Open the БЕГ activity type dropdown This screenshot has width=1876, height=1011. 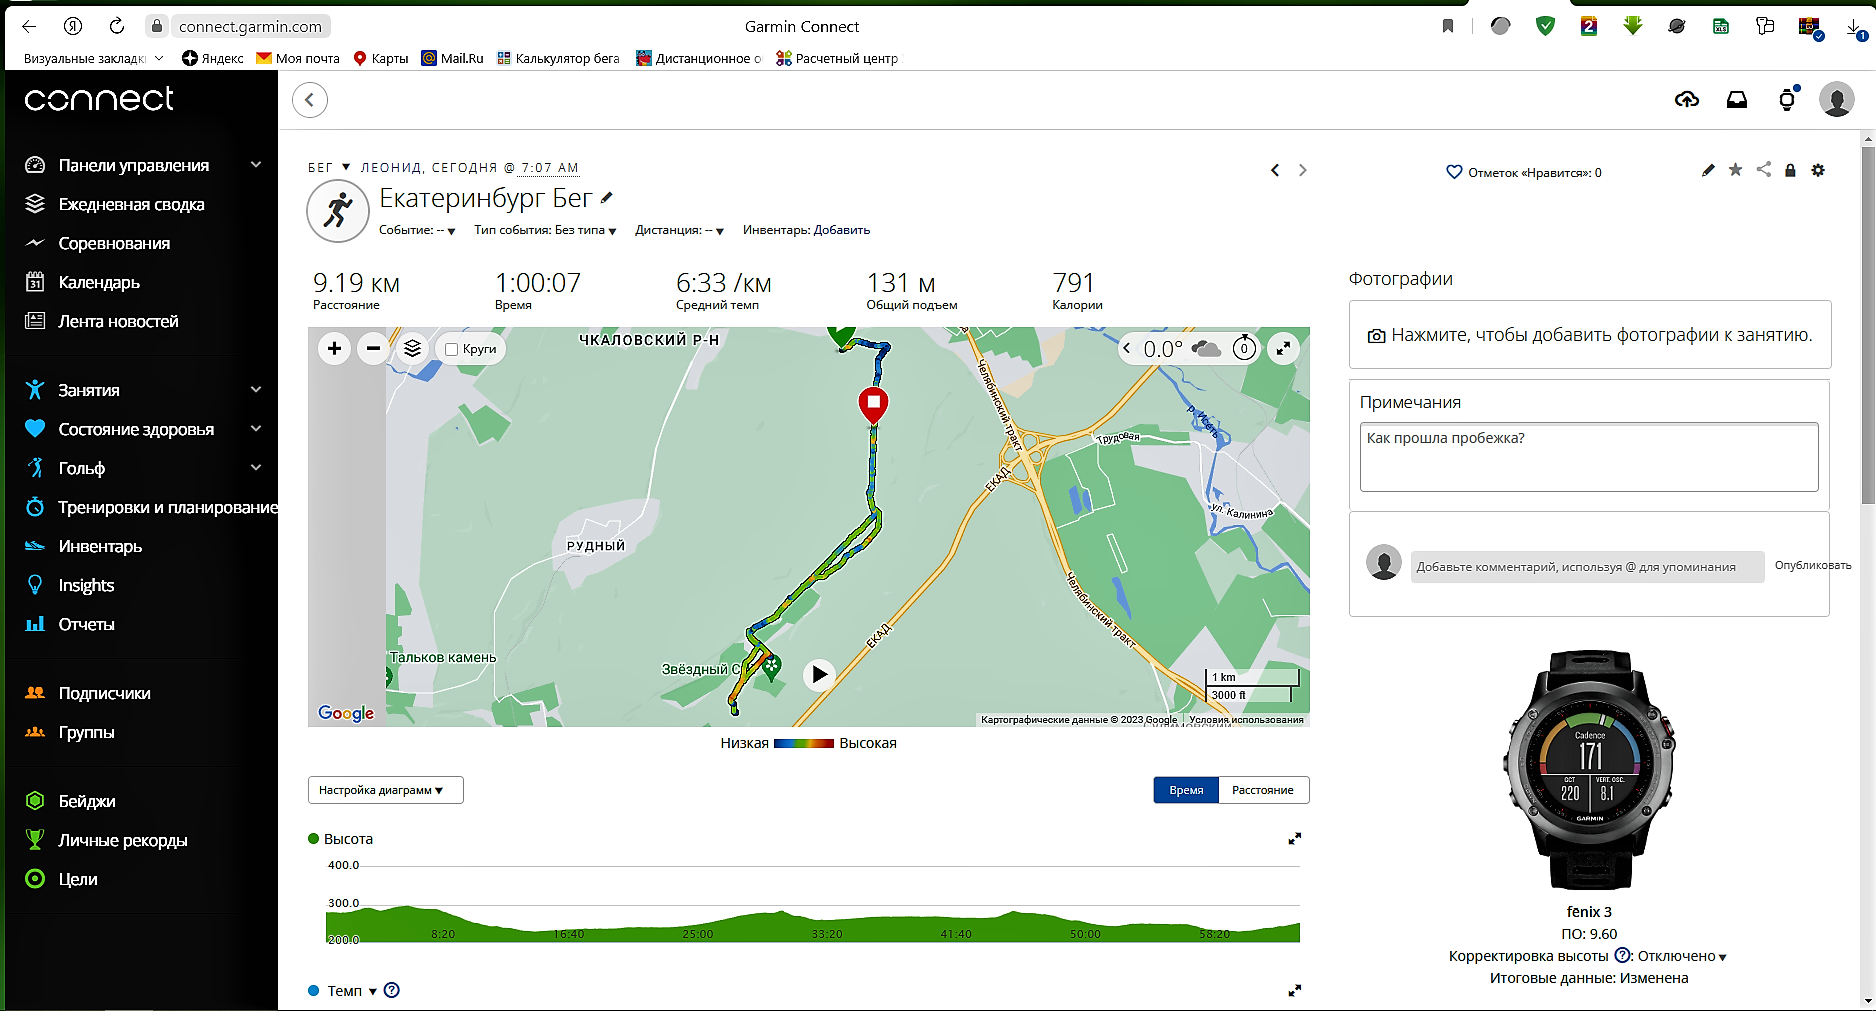pyautogui.click(x=329, y=167)
